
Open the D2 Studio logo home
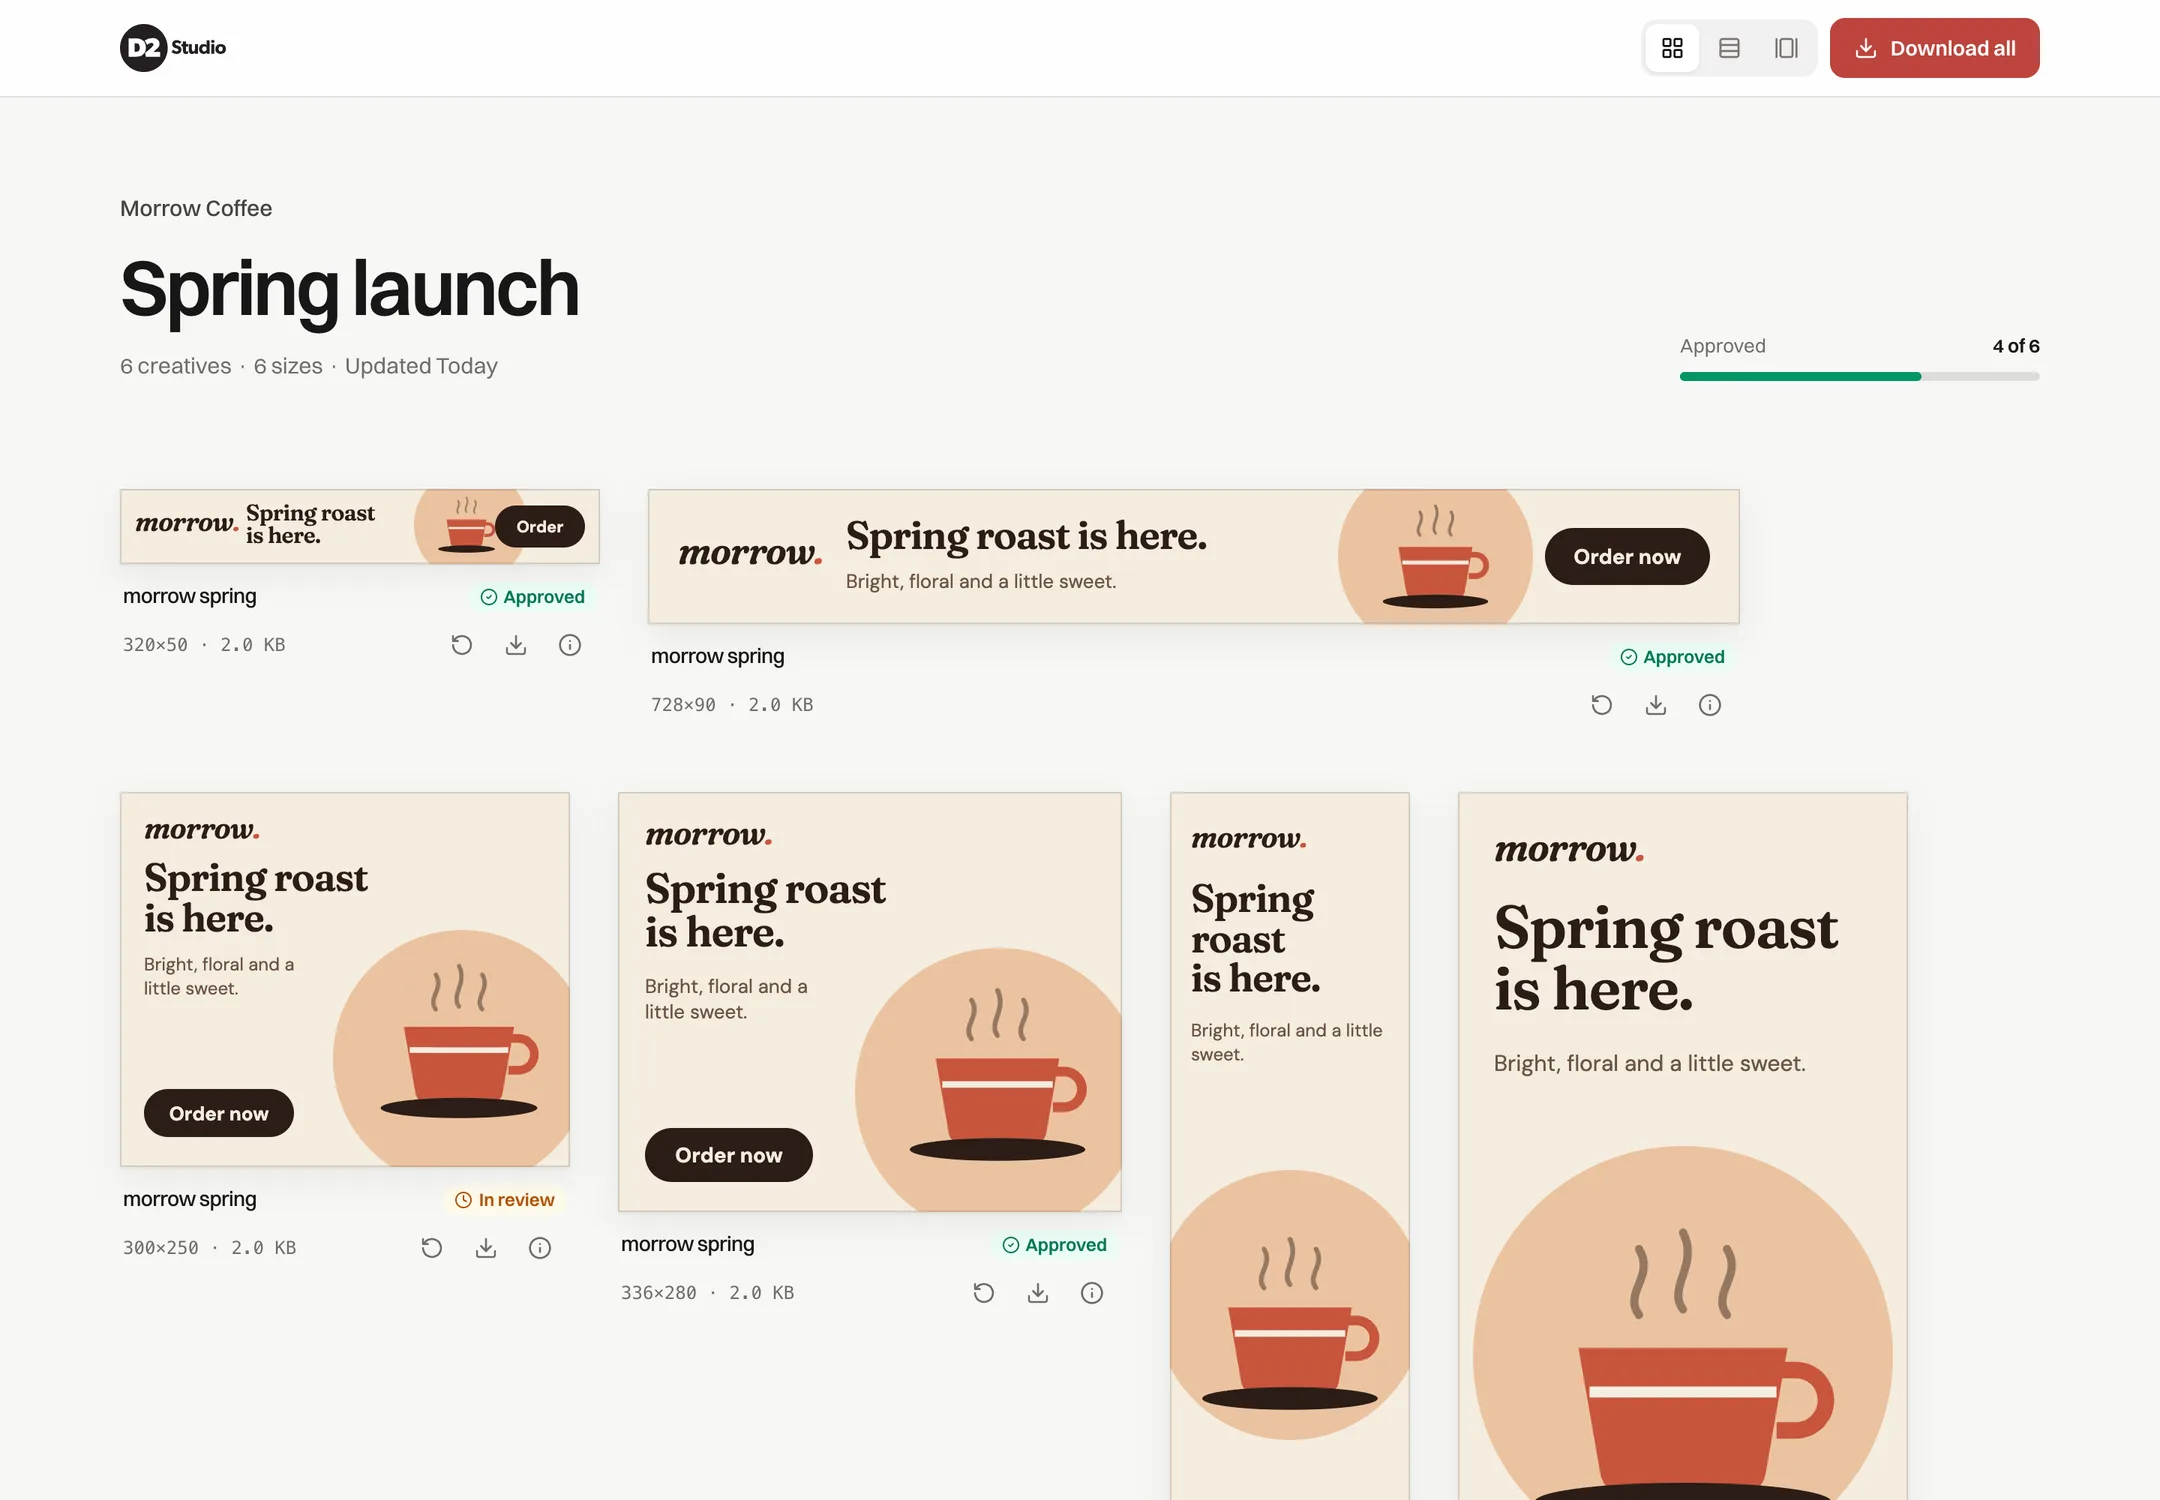[173, 48]
